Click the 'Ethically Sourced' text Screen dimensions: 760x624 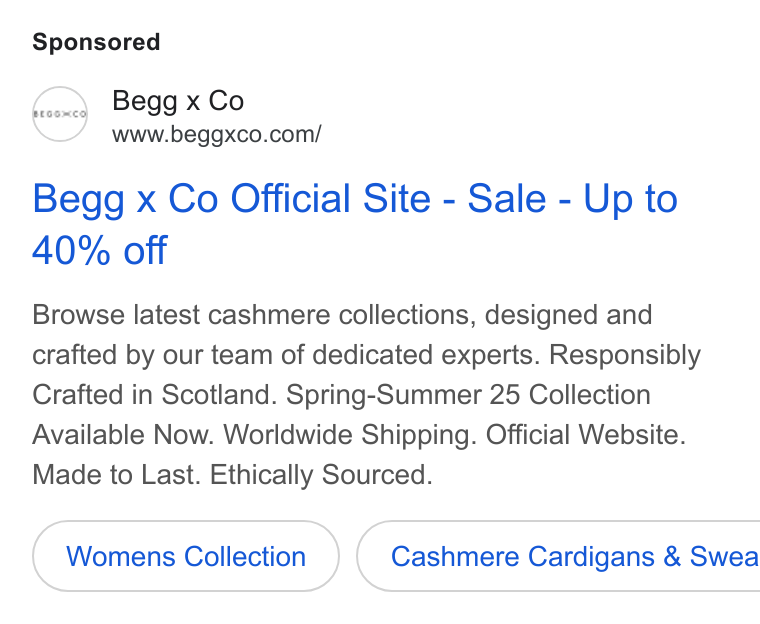tap(321, 474)
